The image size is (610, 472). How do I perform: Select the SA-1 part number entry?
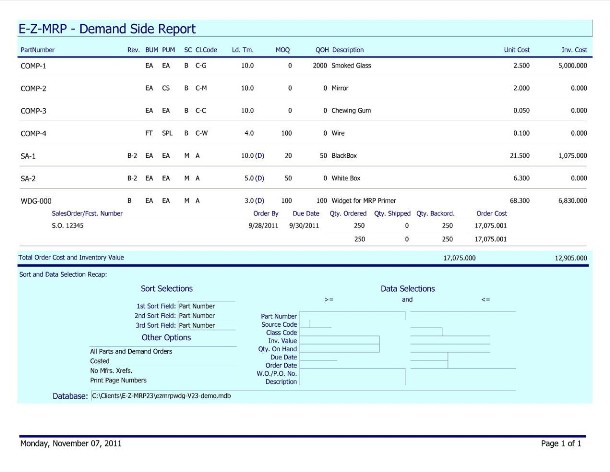coord(28,156)
